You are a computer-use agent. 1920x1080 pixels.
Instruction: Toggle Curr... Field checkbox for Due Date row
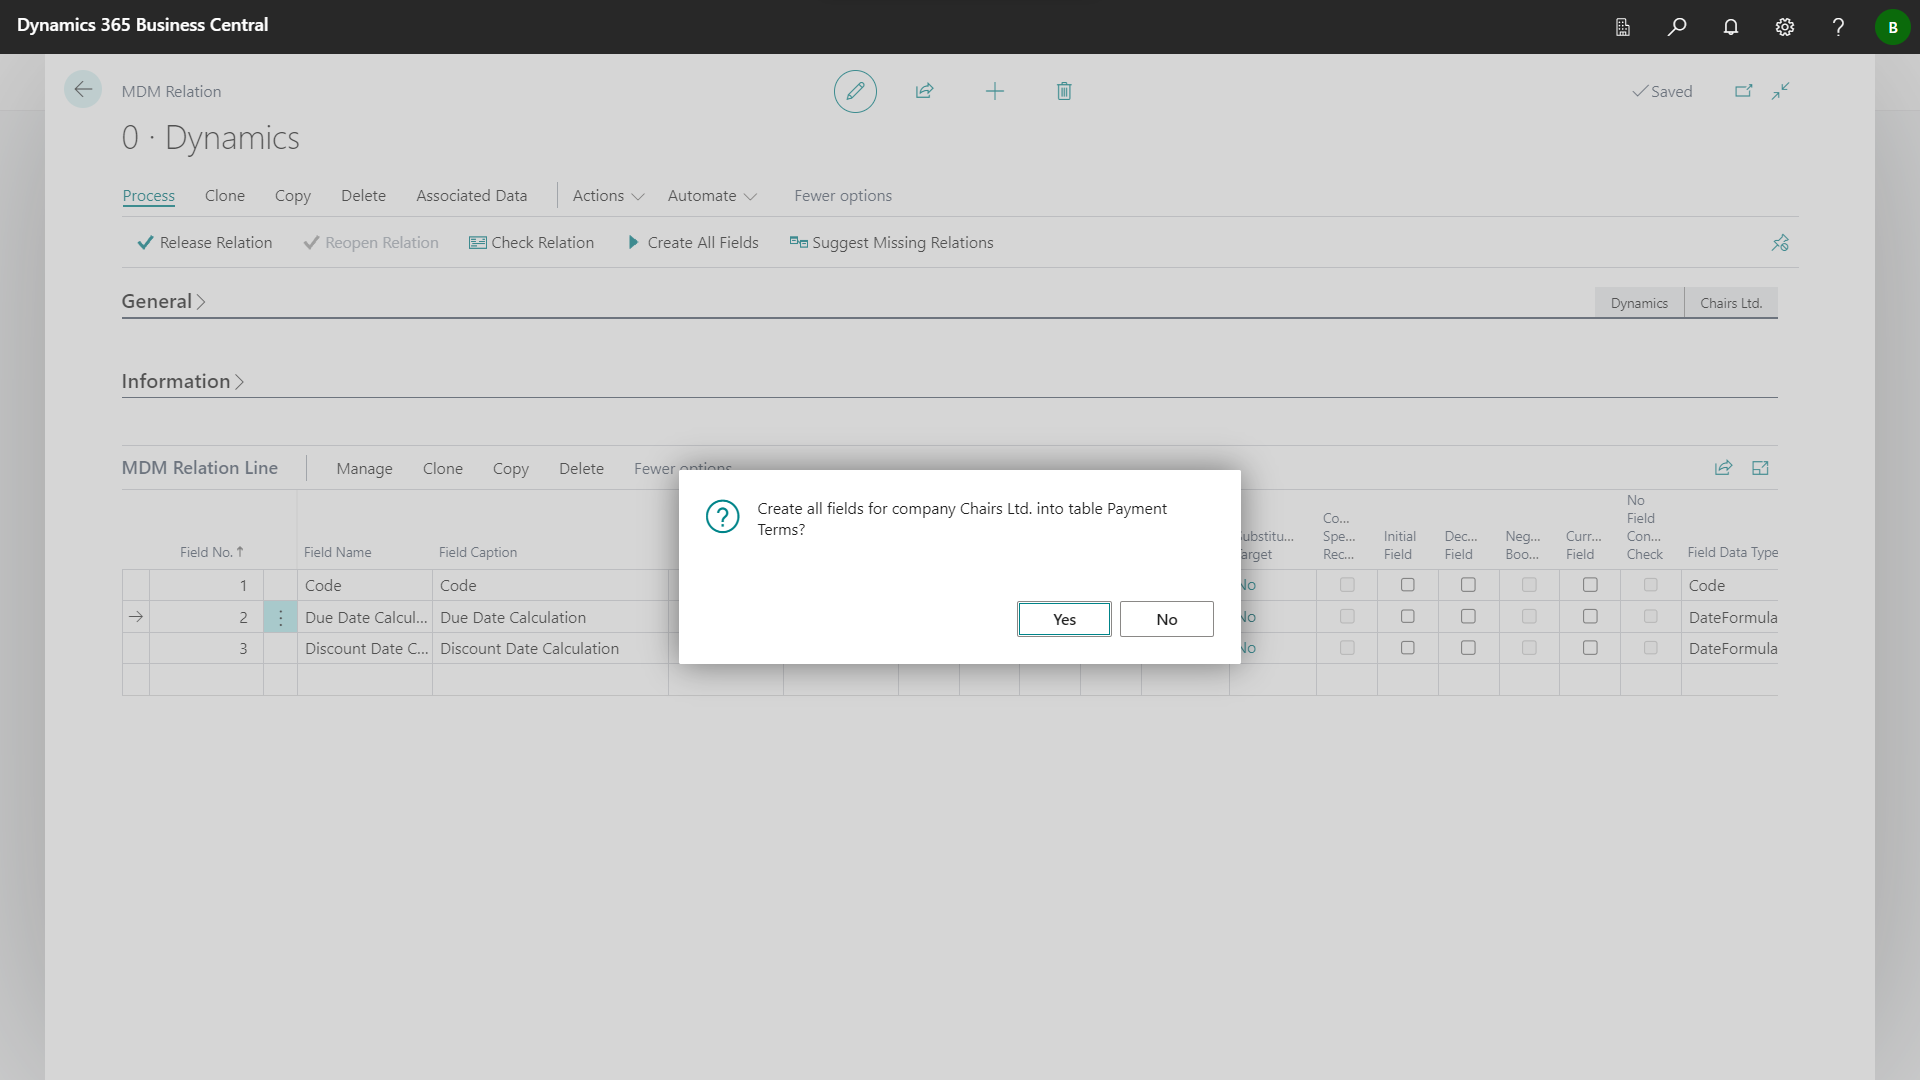tap(1590, 617)
